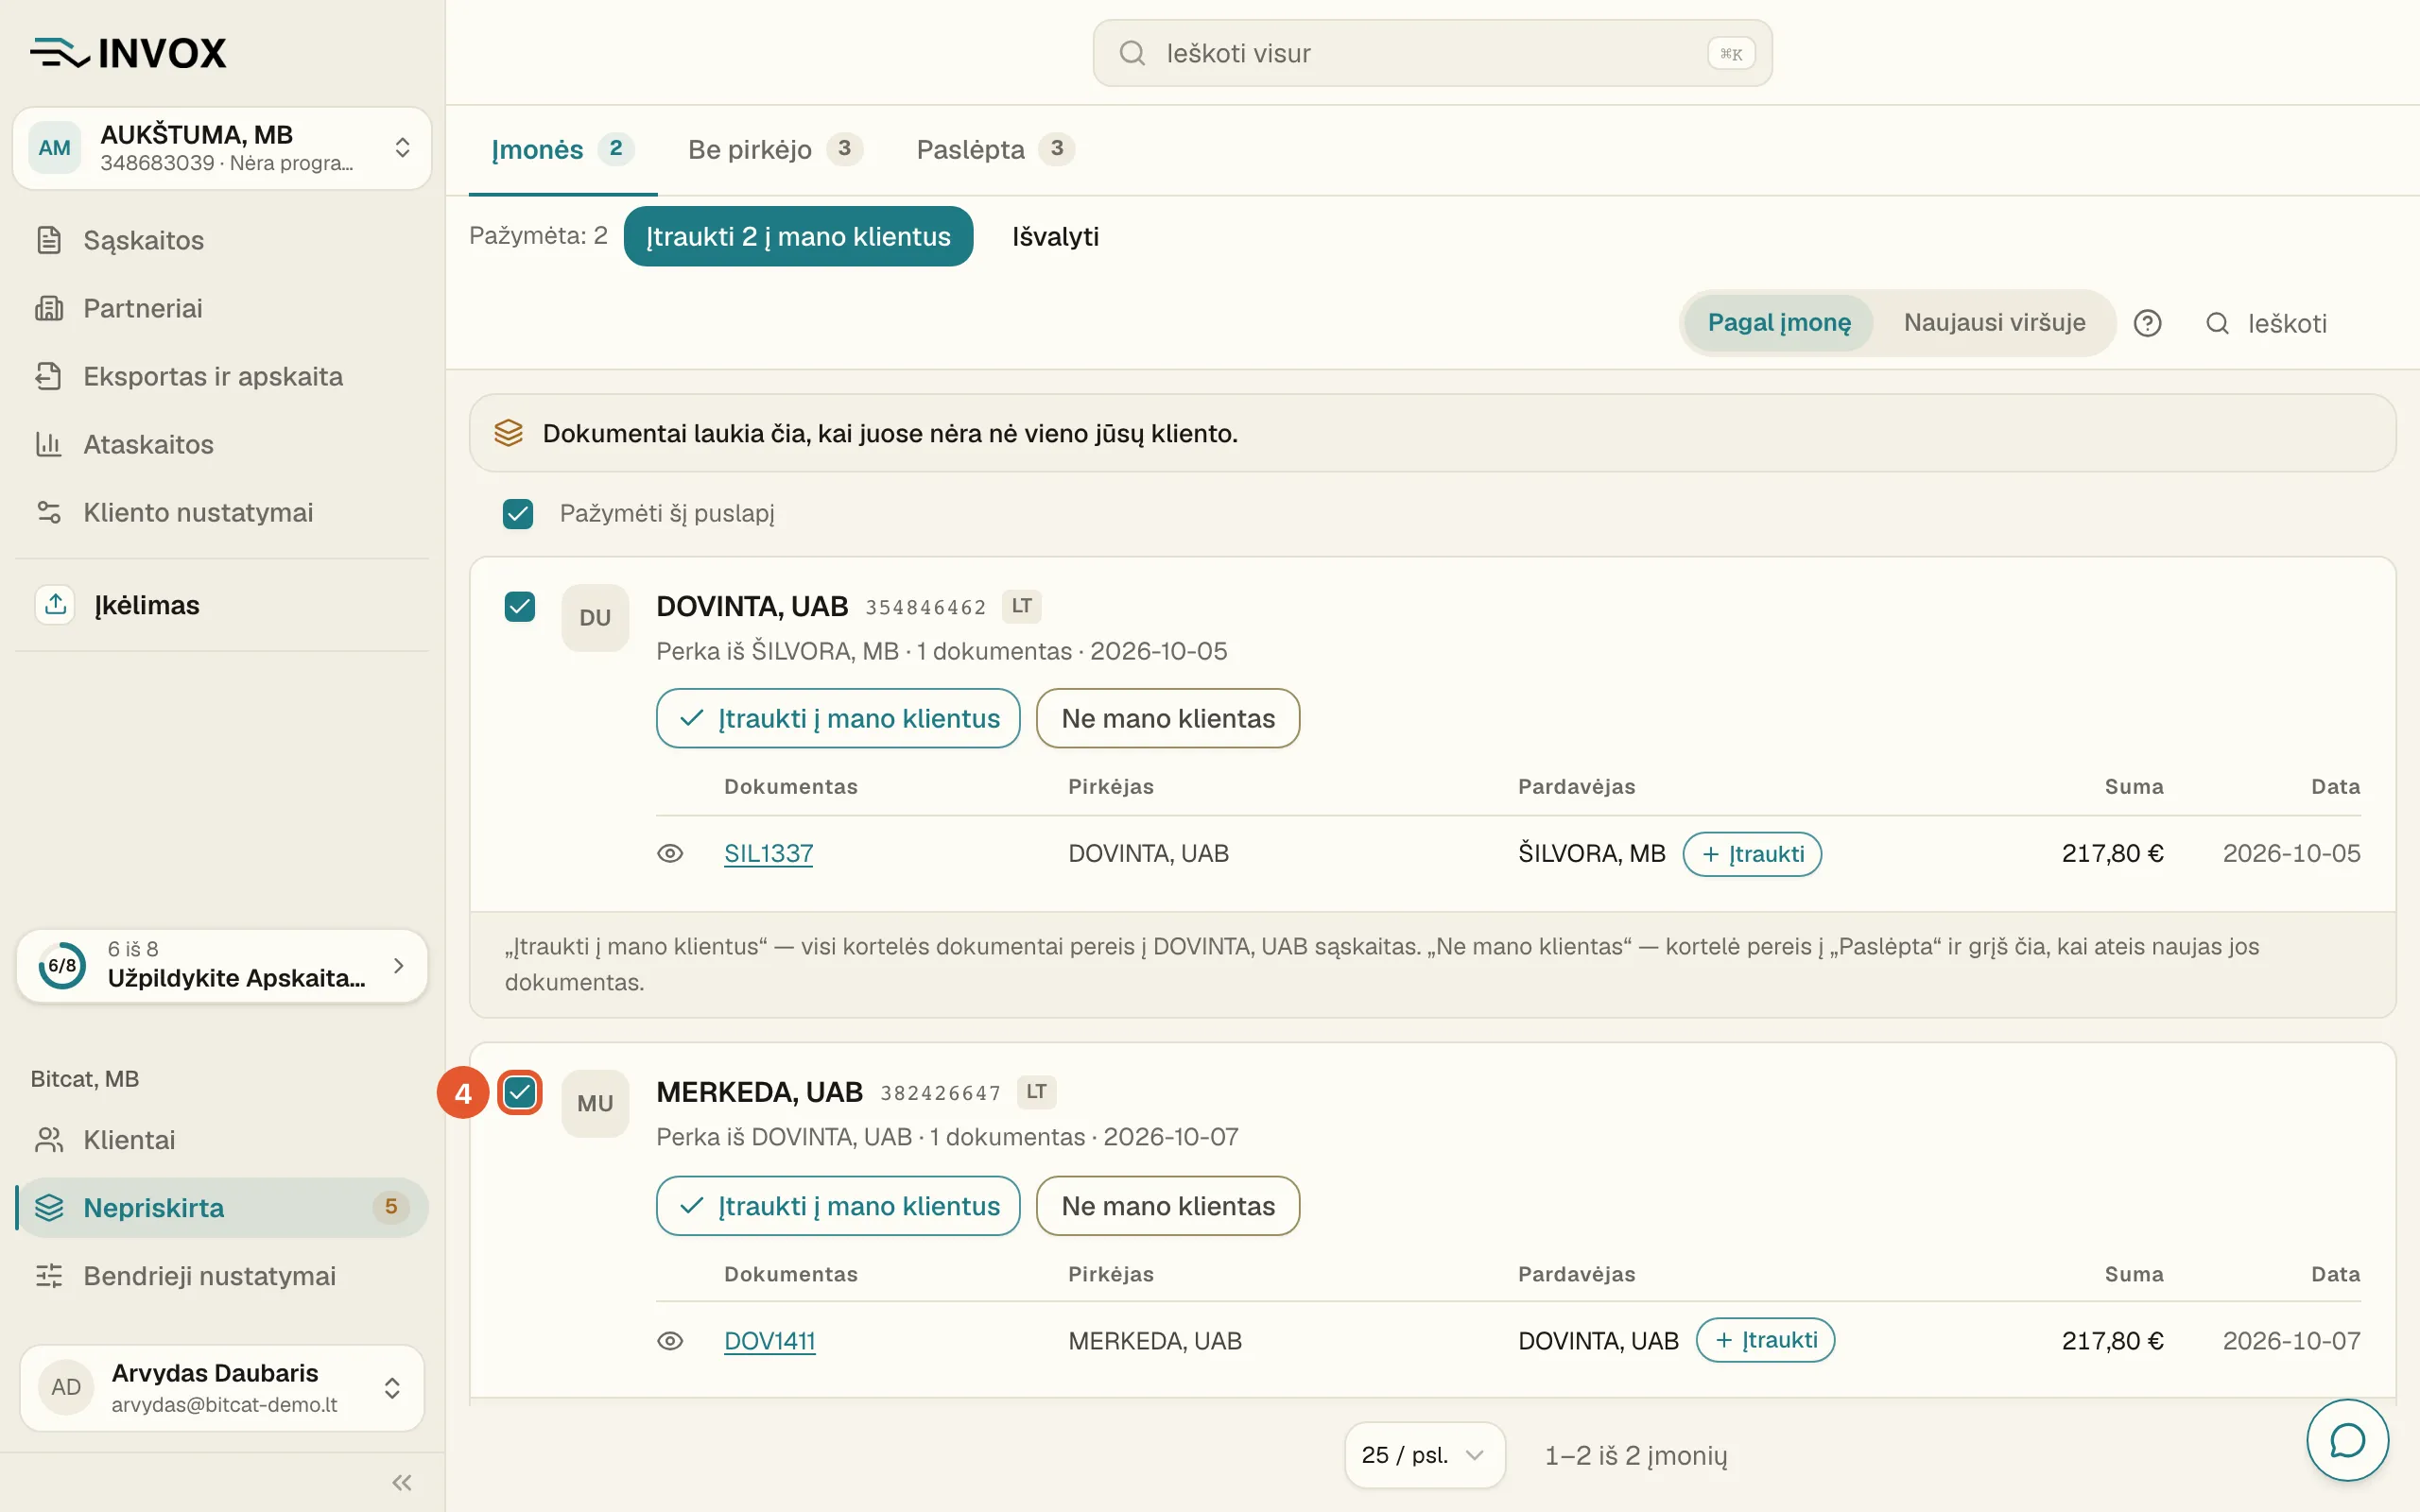
Task: Open the 25 / psl. page size dropdown
Action: [1424, 1455]
